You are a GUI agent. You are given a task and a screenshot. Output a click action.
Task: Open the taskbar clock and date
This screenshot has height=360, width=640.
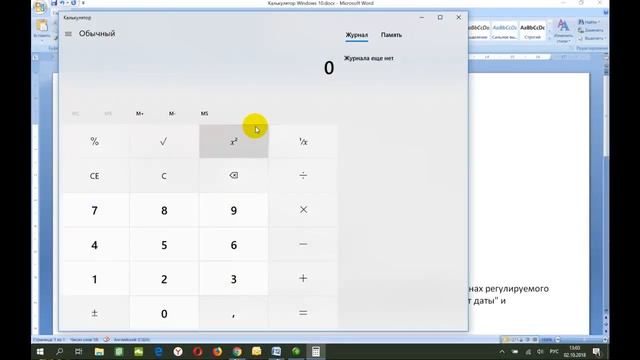pos(575,351)
